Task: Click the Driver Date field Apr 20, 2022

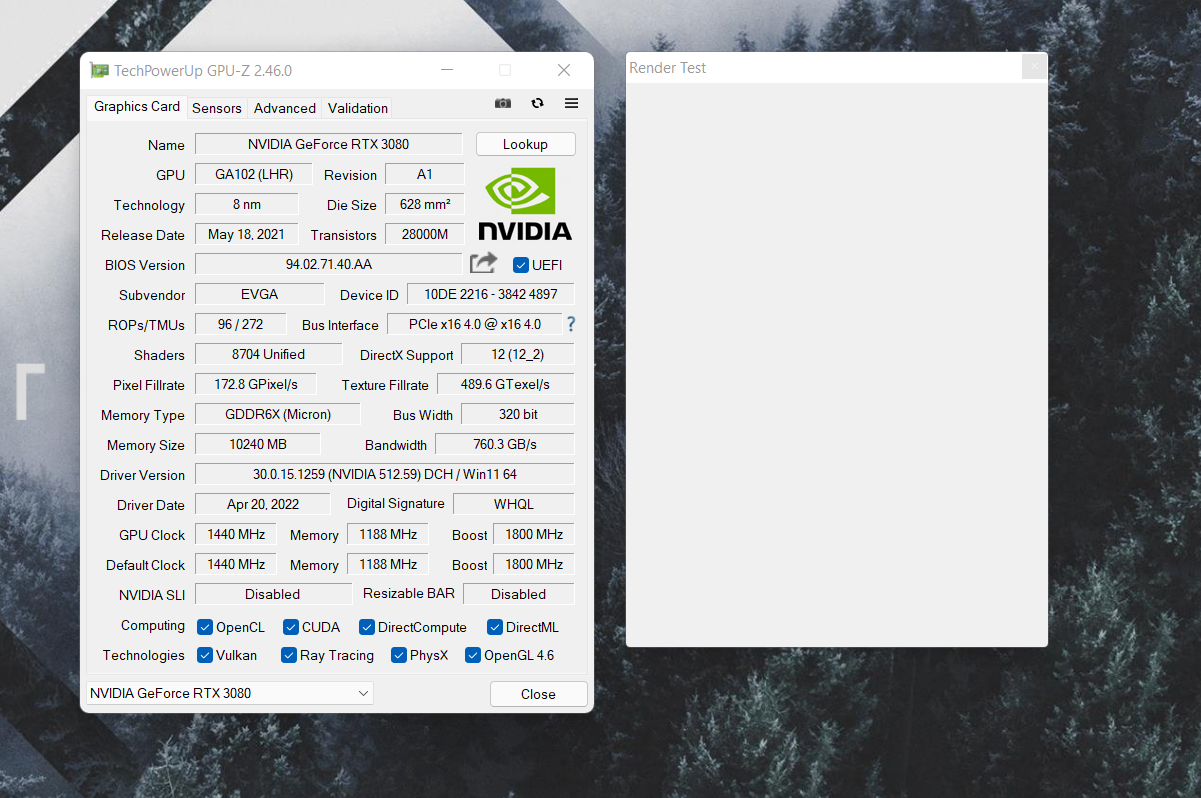Action: tap(262, 504)
